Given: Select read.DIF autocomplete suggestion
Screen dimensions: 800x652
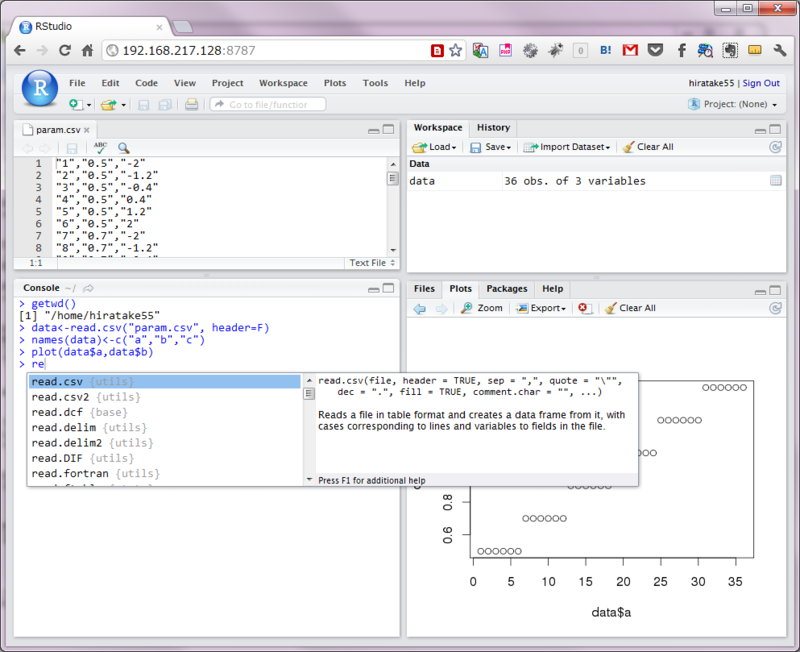Looking at the screenshot, I should (x=165, y=458).
